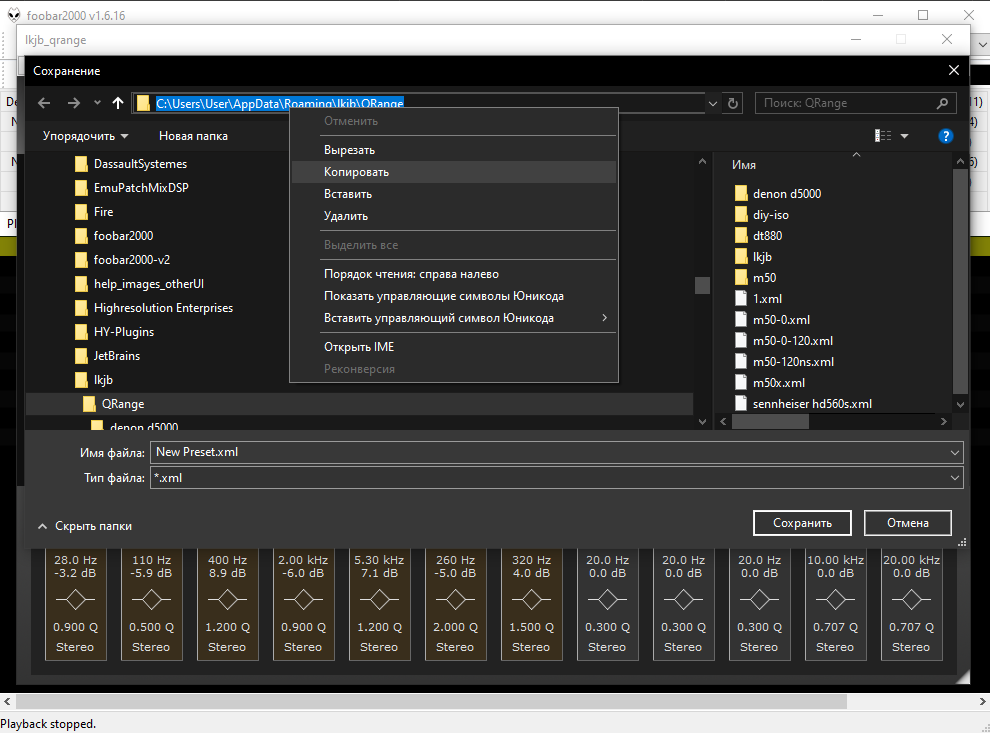Click the folder icon beside DassaultSystemes
This screenshot has width=990, height=733.
[81, 164]
